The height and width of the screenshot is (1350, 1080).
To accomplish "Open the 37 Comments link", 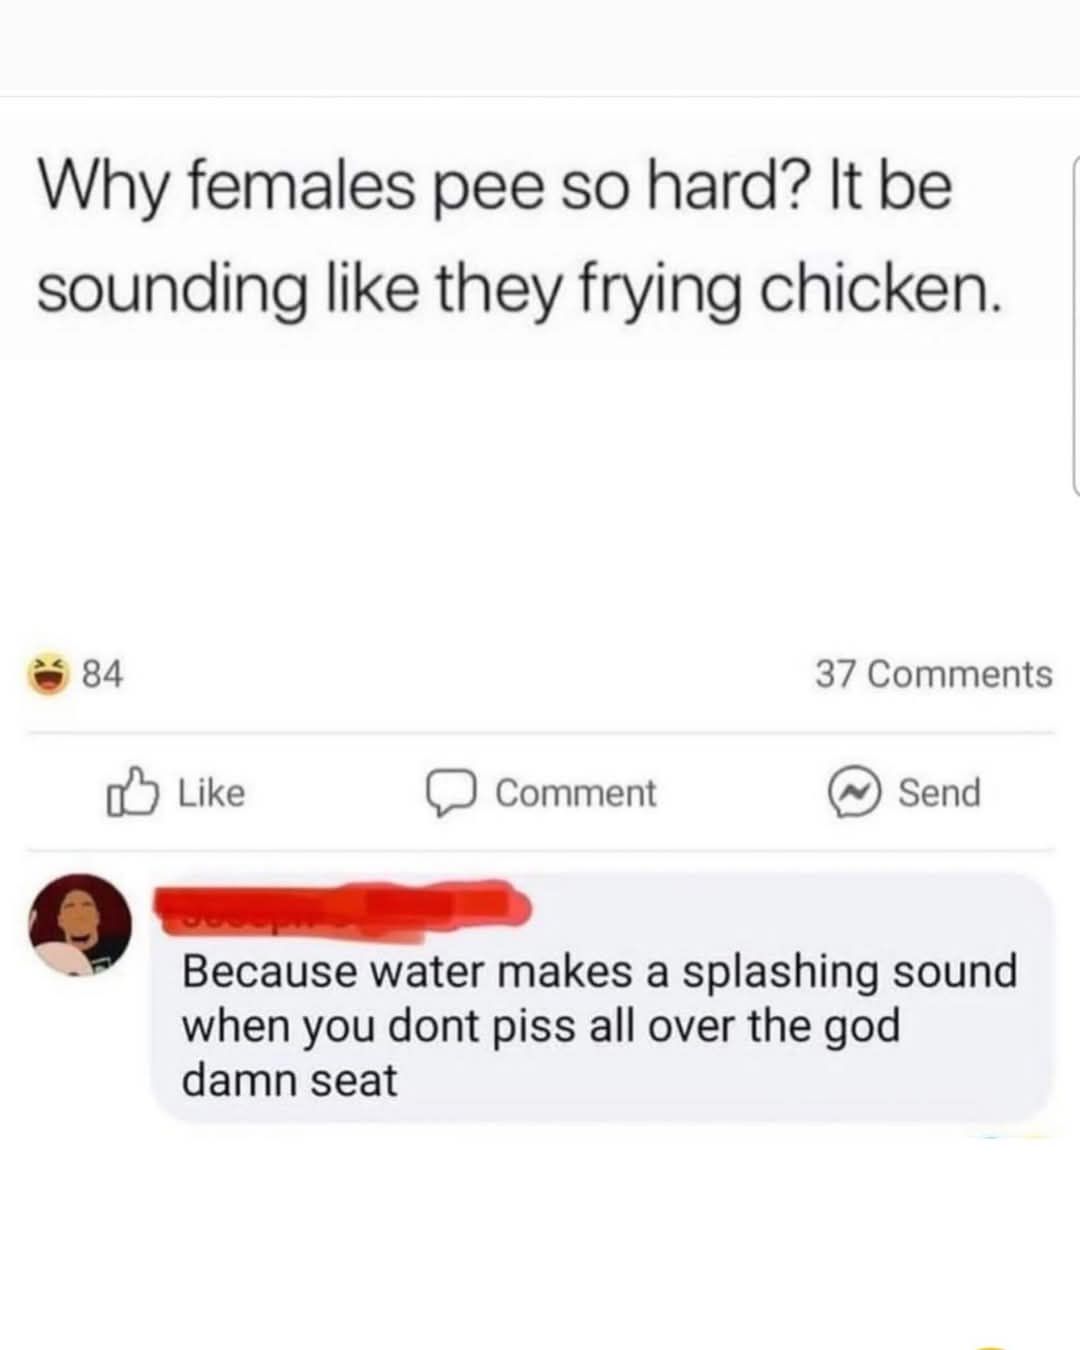I will [x=933, y=674].
